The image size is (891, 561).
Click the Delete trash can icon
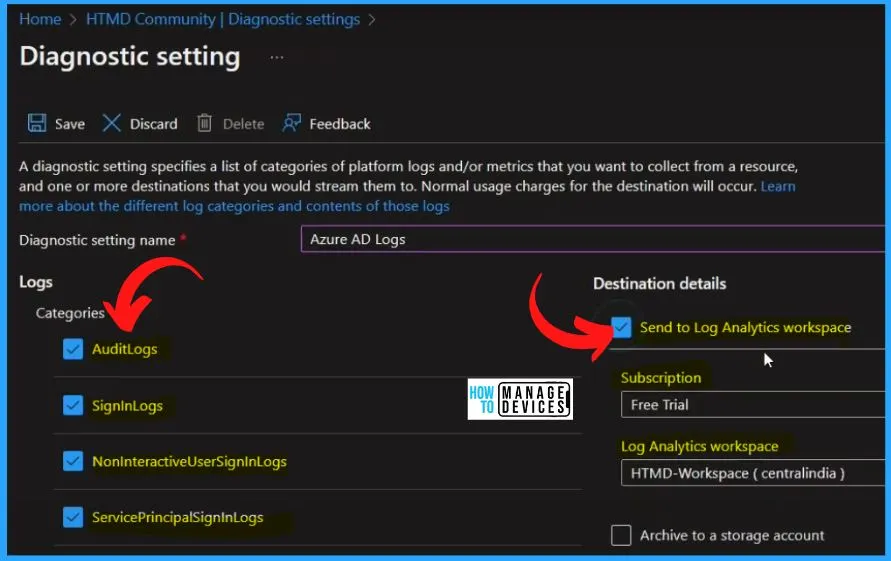coord(205,123)
